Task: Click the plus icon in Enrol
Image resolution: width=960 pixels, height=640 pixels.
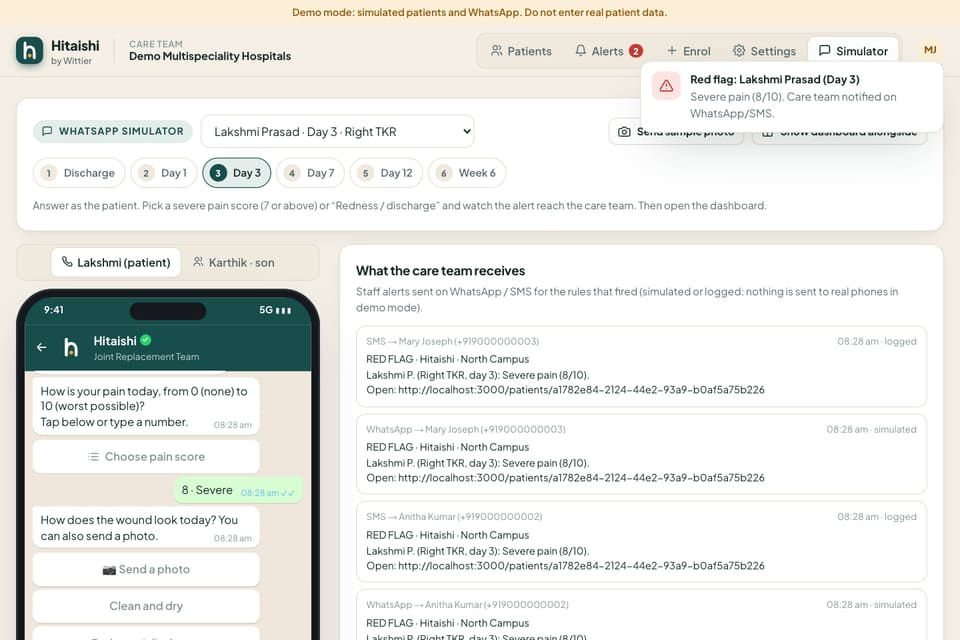Action: [672, 50]
